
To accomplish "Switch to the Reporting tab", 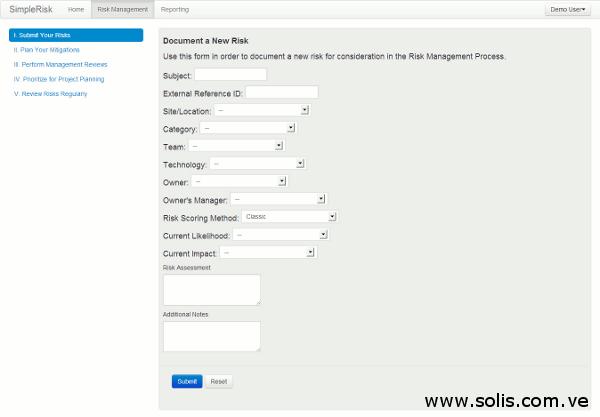I will coord(174,9).
